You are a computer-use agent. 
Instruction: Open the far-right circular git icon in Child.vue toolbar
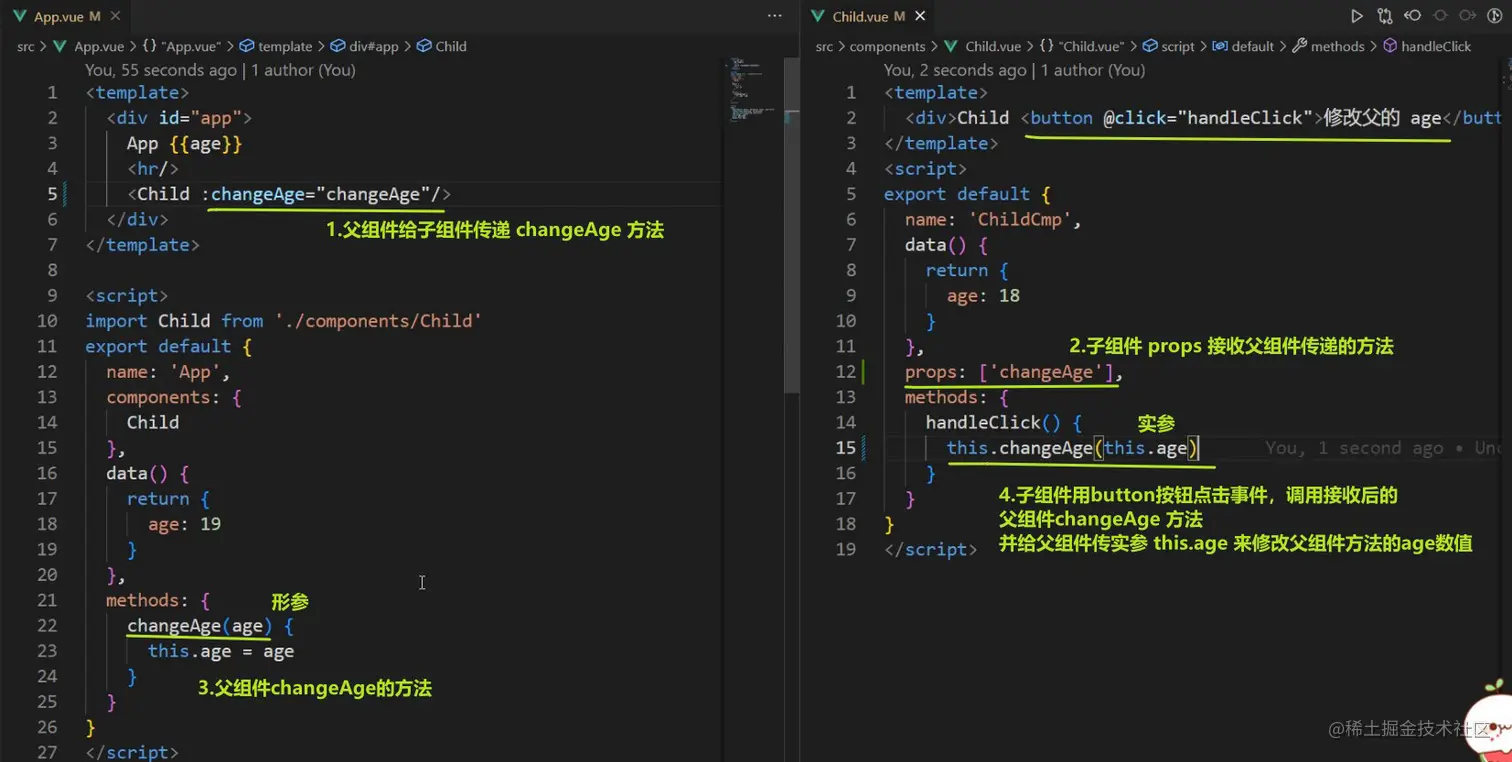coord(1495,16)
